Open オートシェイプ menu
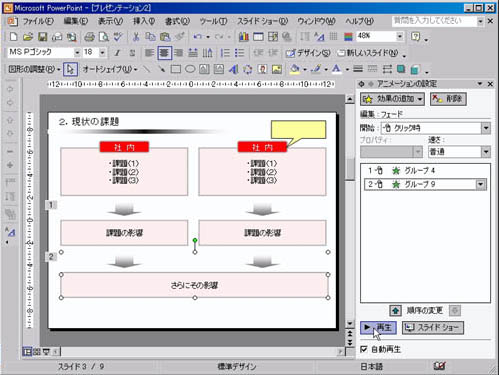The height and width of the screenshot is (375, 499). pos(110,69)
